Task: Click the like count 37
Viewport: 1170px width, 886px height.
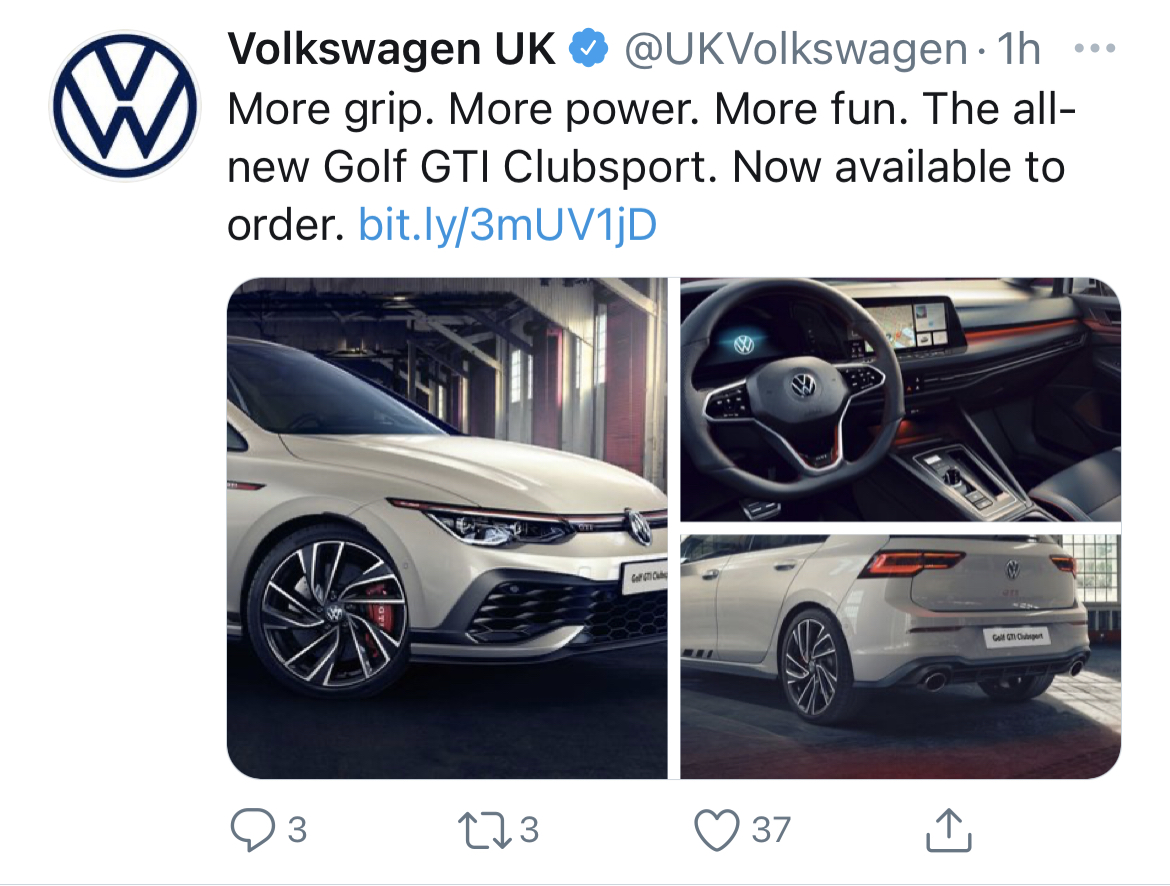Action: 771,830
